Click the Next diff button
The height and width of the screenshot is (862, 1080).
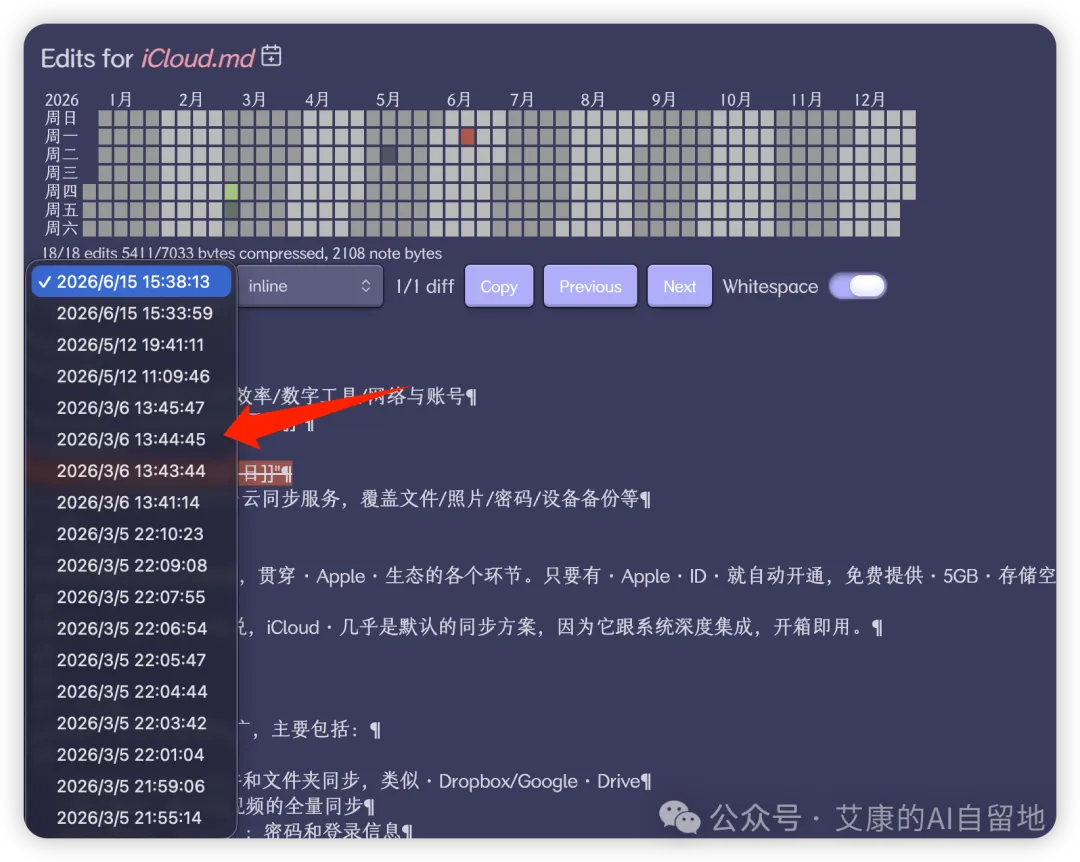point(679,286)
